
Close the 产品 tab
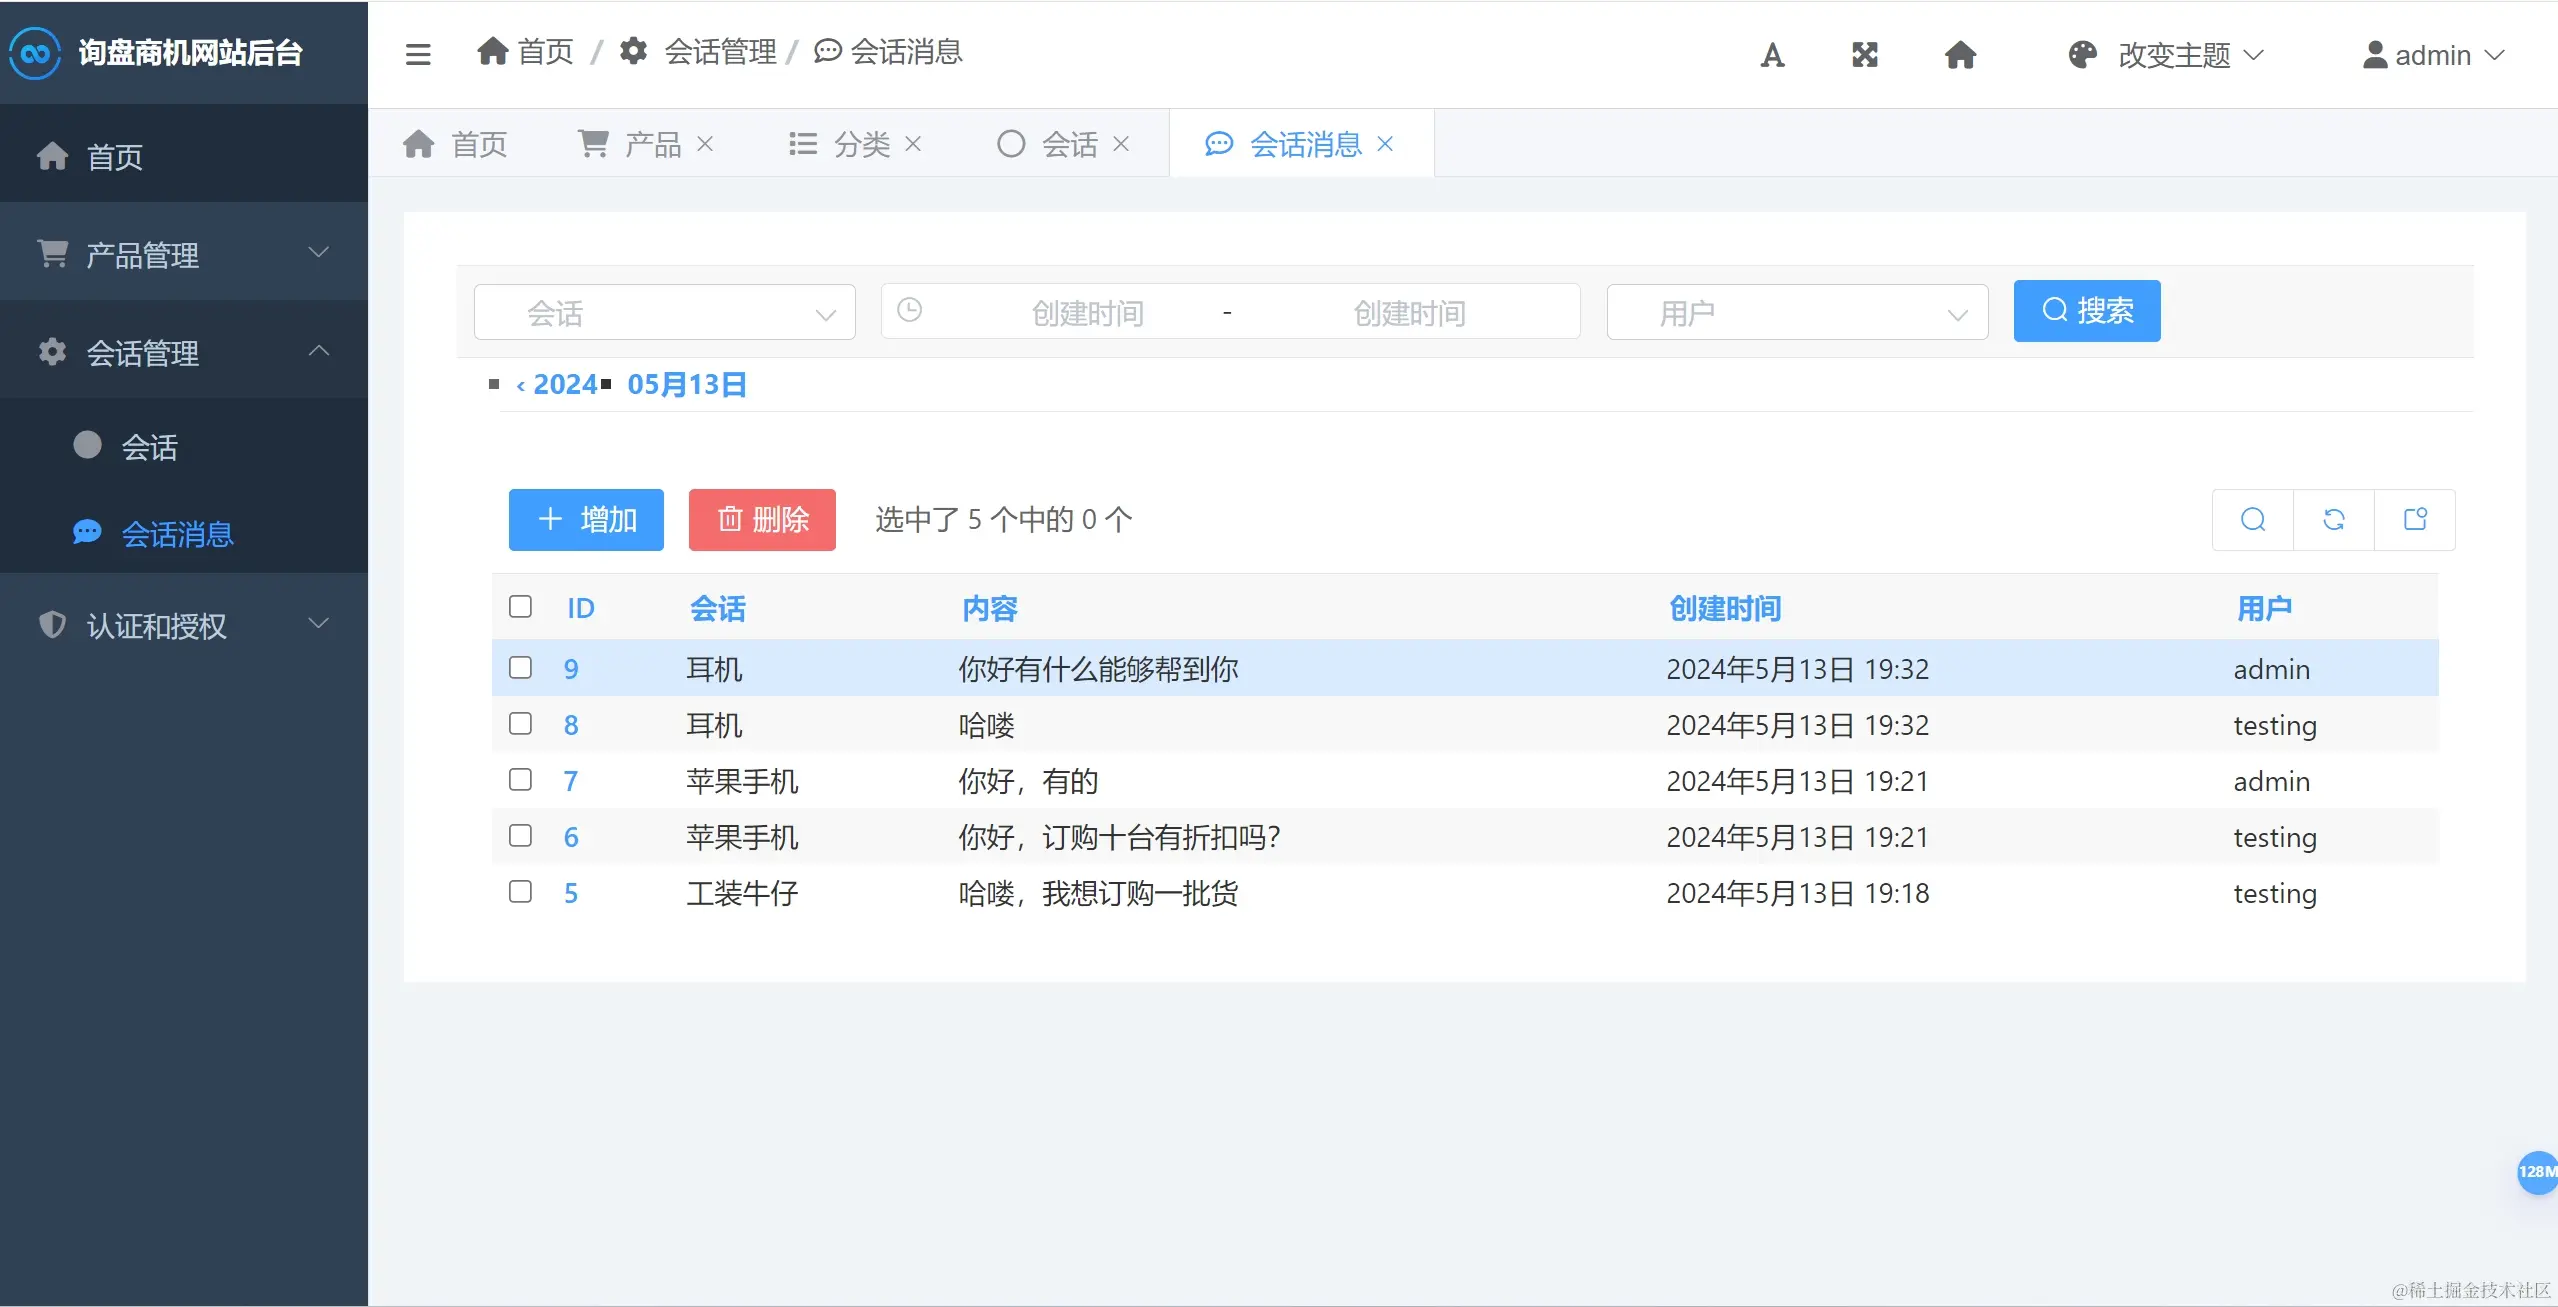coord(705,144)
